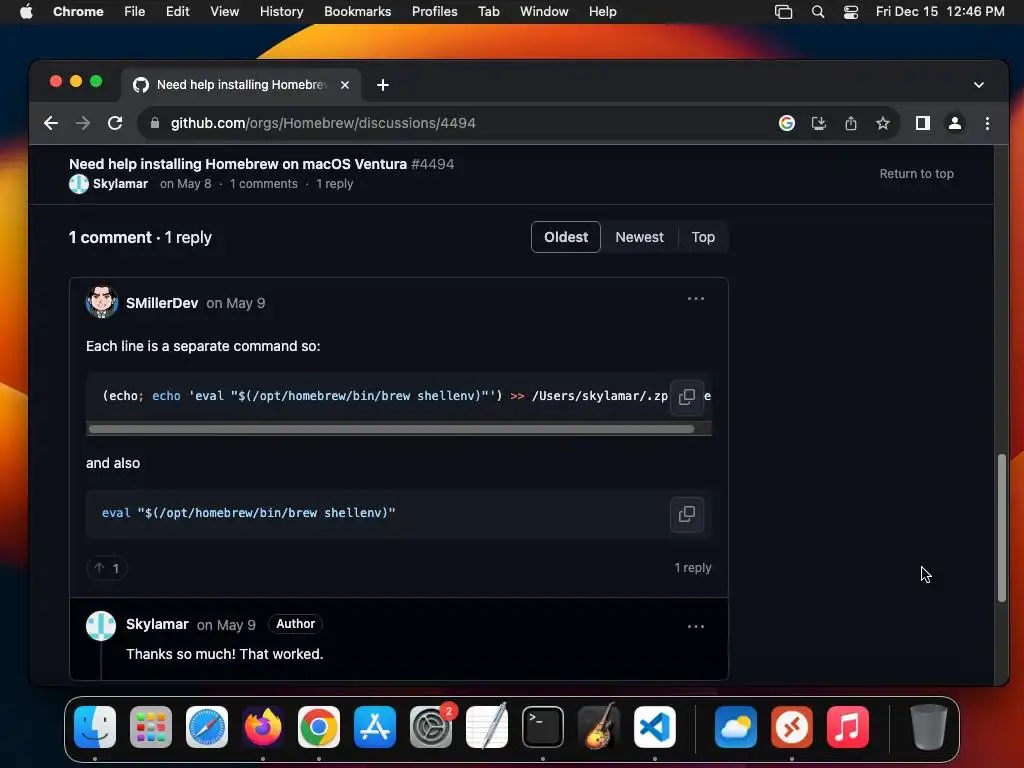1024x768 pixels.
Task: Click Skylamar avatar beside the reply
Action: 101,626
